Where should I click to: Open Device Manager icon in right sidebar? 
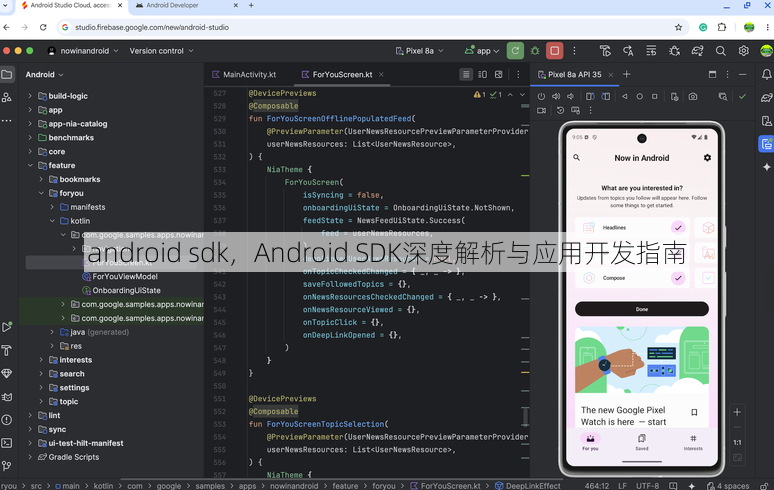[x=766, y=121]
